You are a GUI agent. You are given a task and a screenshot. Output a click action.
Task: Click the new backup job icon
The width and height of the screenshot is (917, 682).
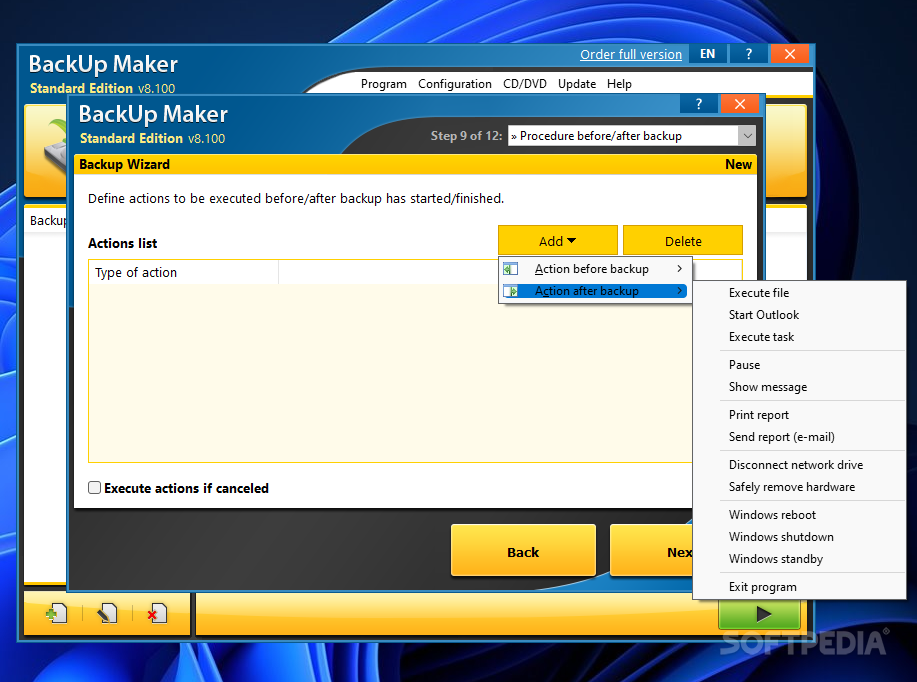(x=57, y=614)
